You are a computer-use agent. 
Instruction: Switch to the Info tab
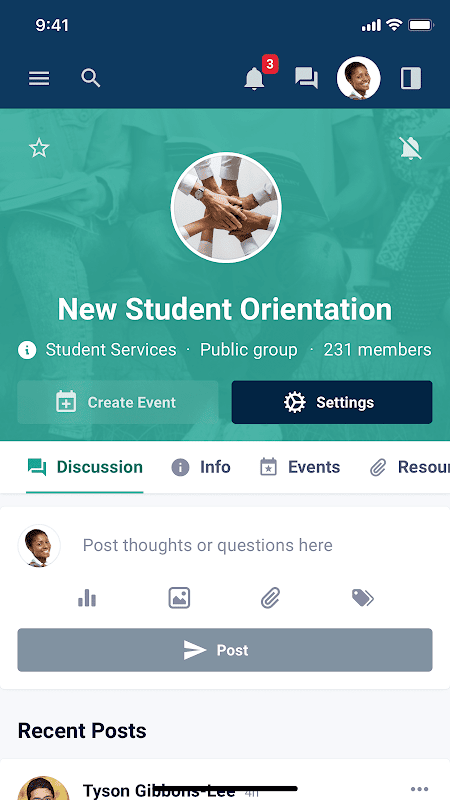tap(201, 467)
